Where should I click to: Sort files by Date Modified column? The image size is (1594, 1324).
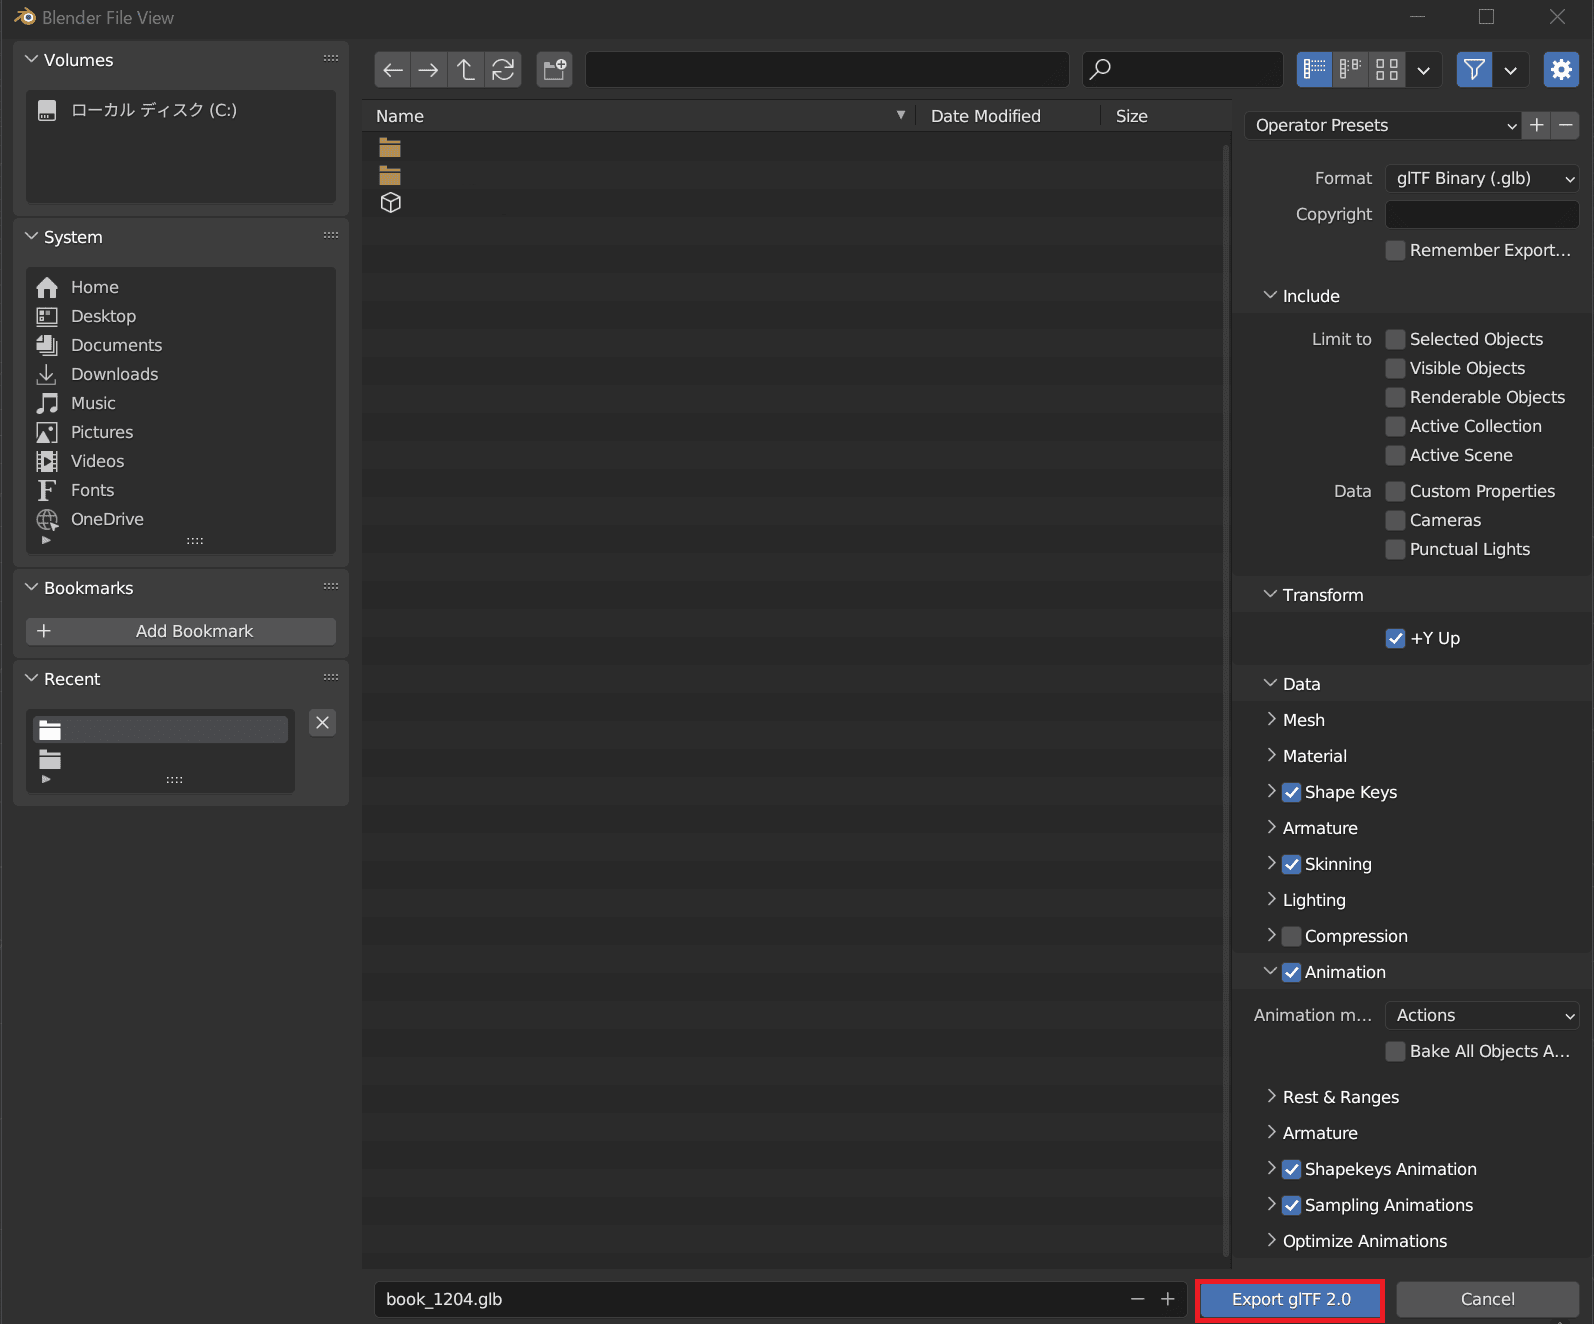coord(1009,116)
